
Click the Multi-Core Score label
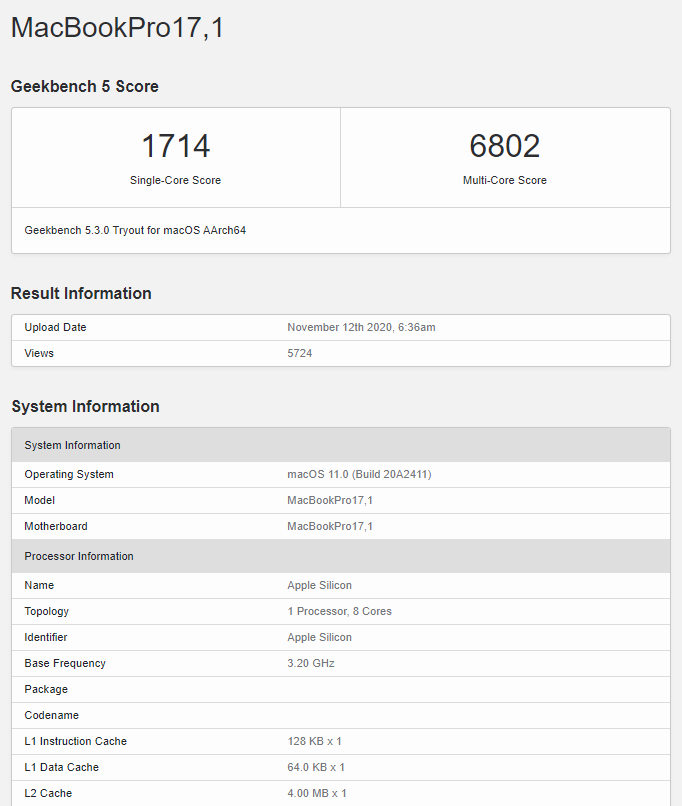pos(505,180)
